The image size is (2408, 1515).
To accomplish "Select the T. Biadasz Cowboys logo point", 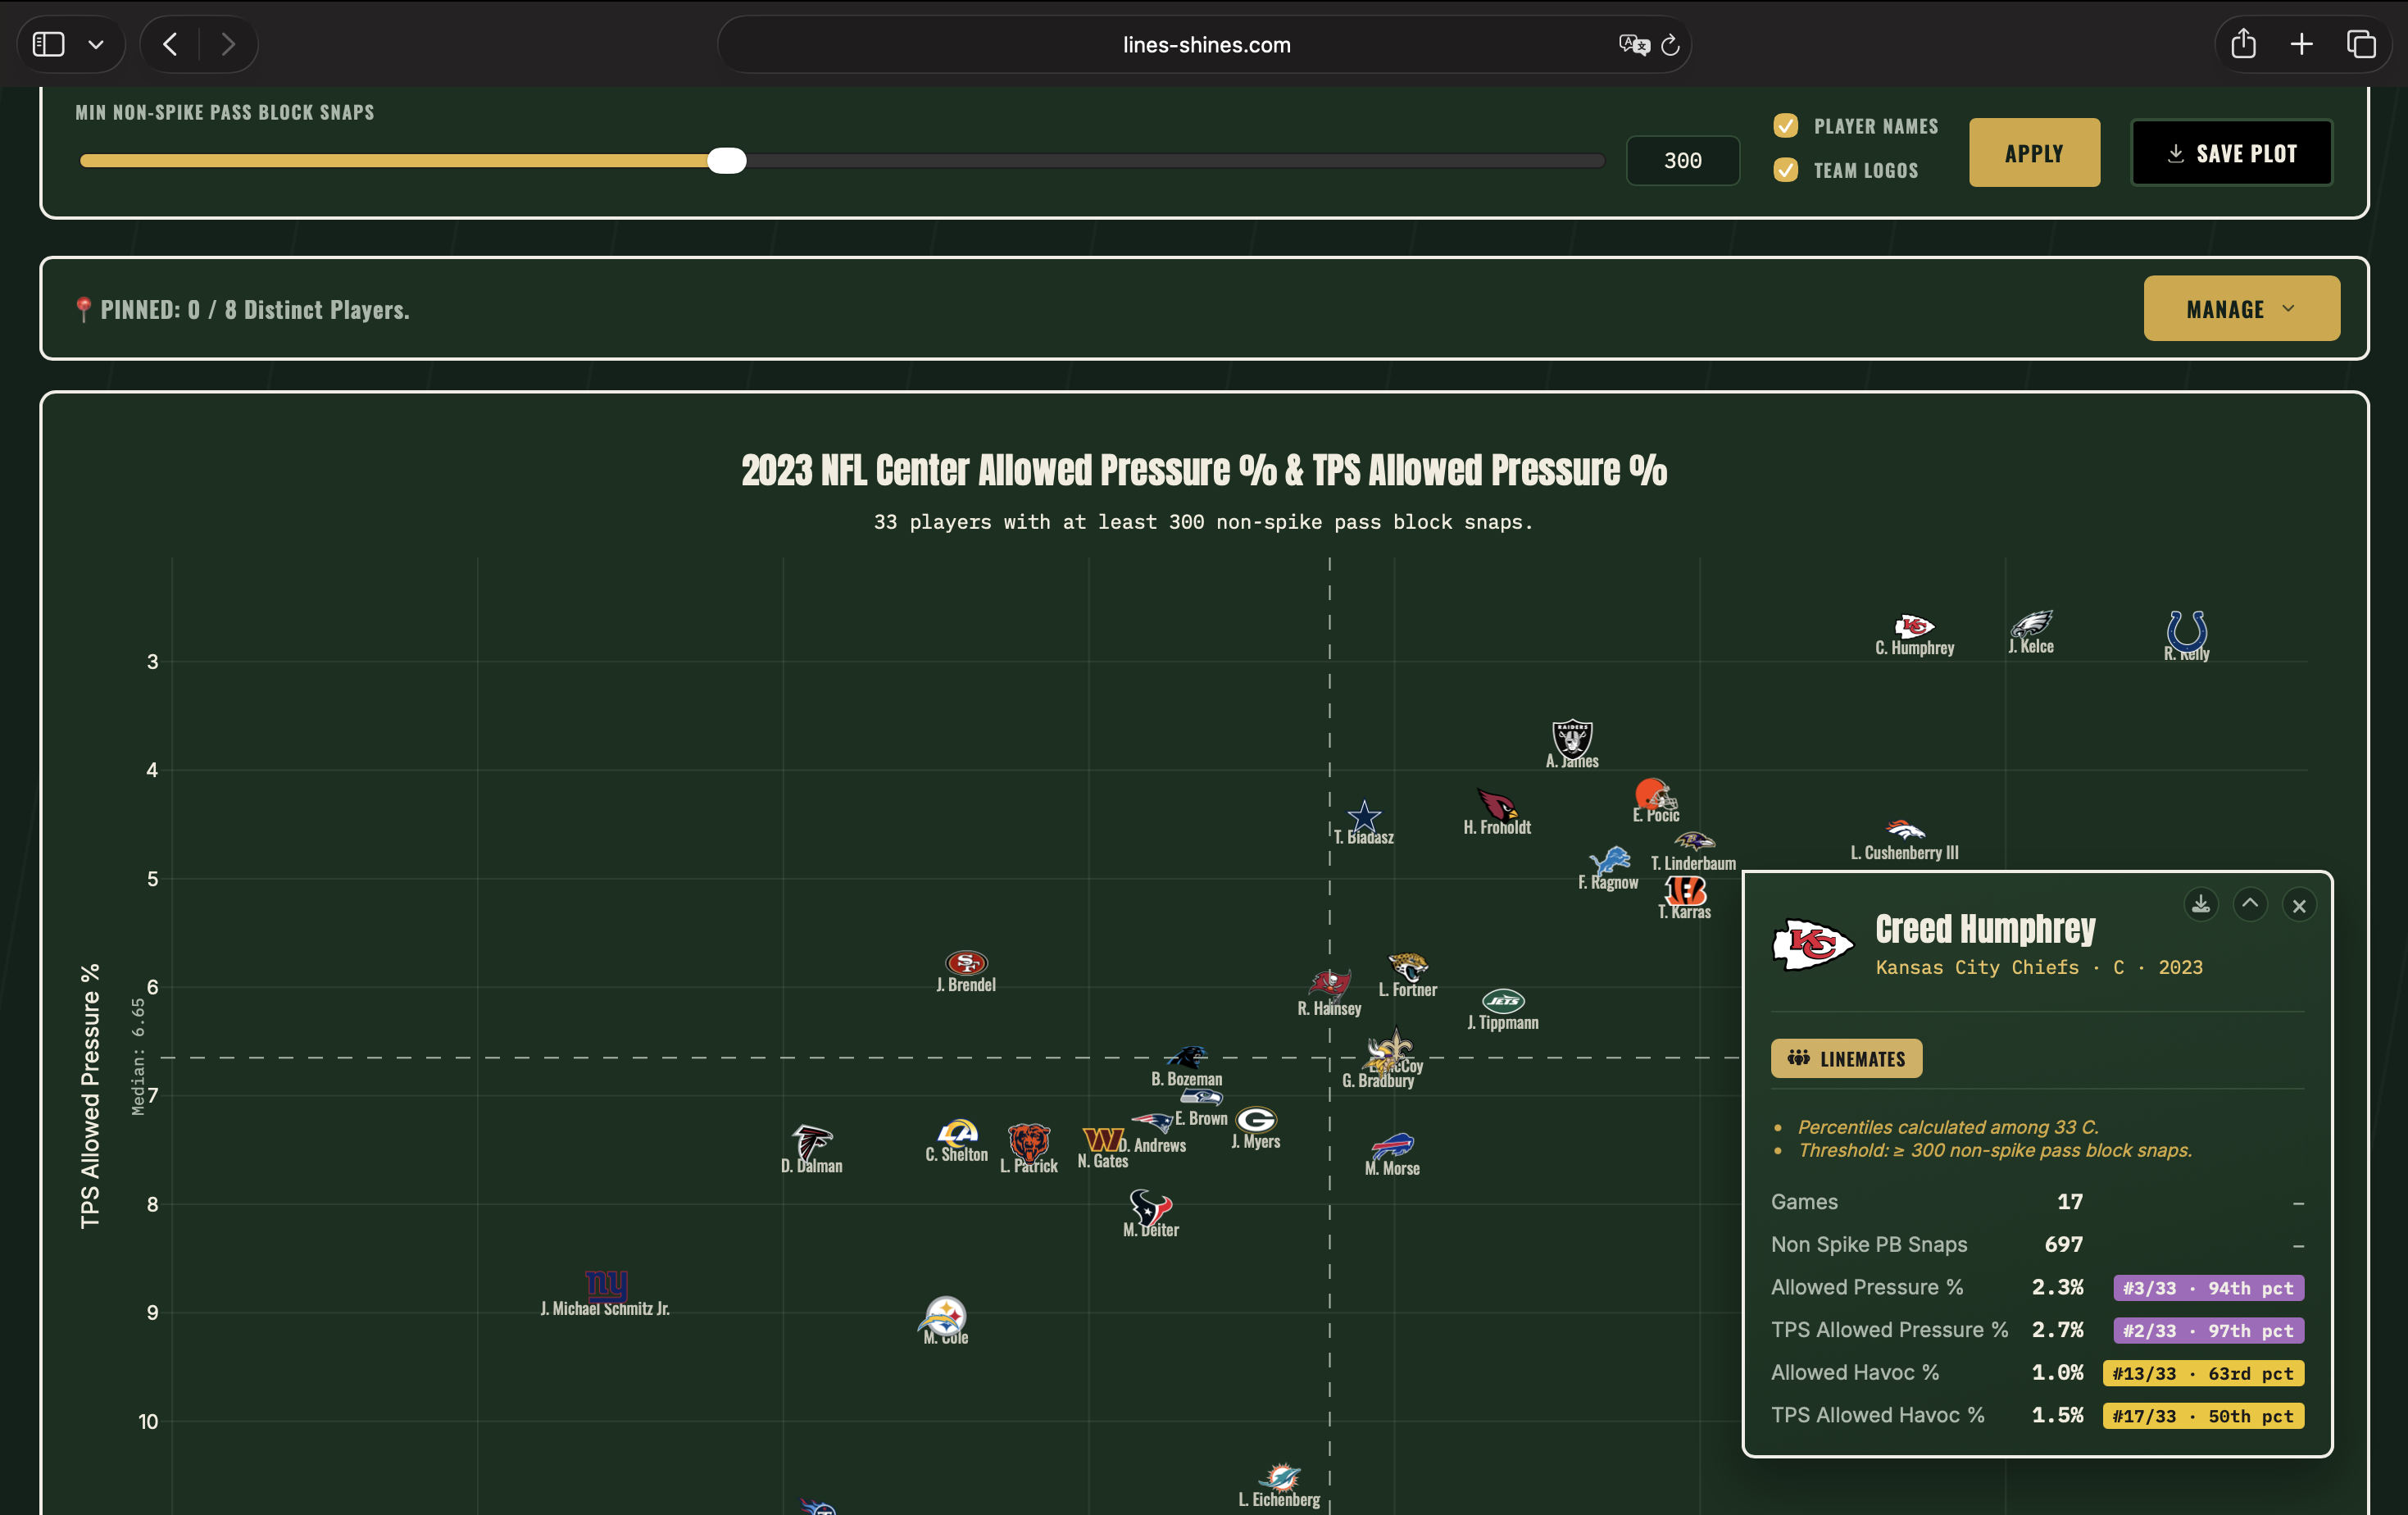I will click(x=1364, y=817).
